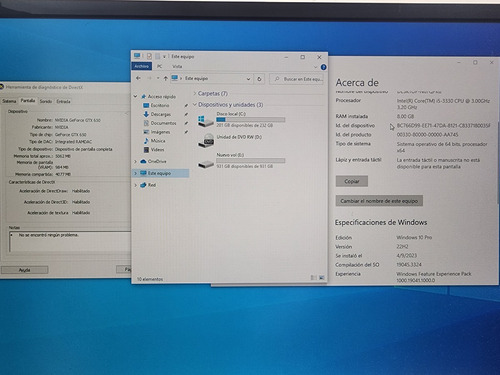500x375 pixels.
Task: Select Nuevo vol (E:) drive icon
Action: pos(206,163)
